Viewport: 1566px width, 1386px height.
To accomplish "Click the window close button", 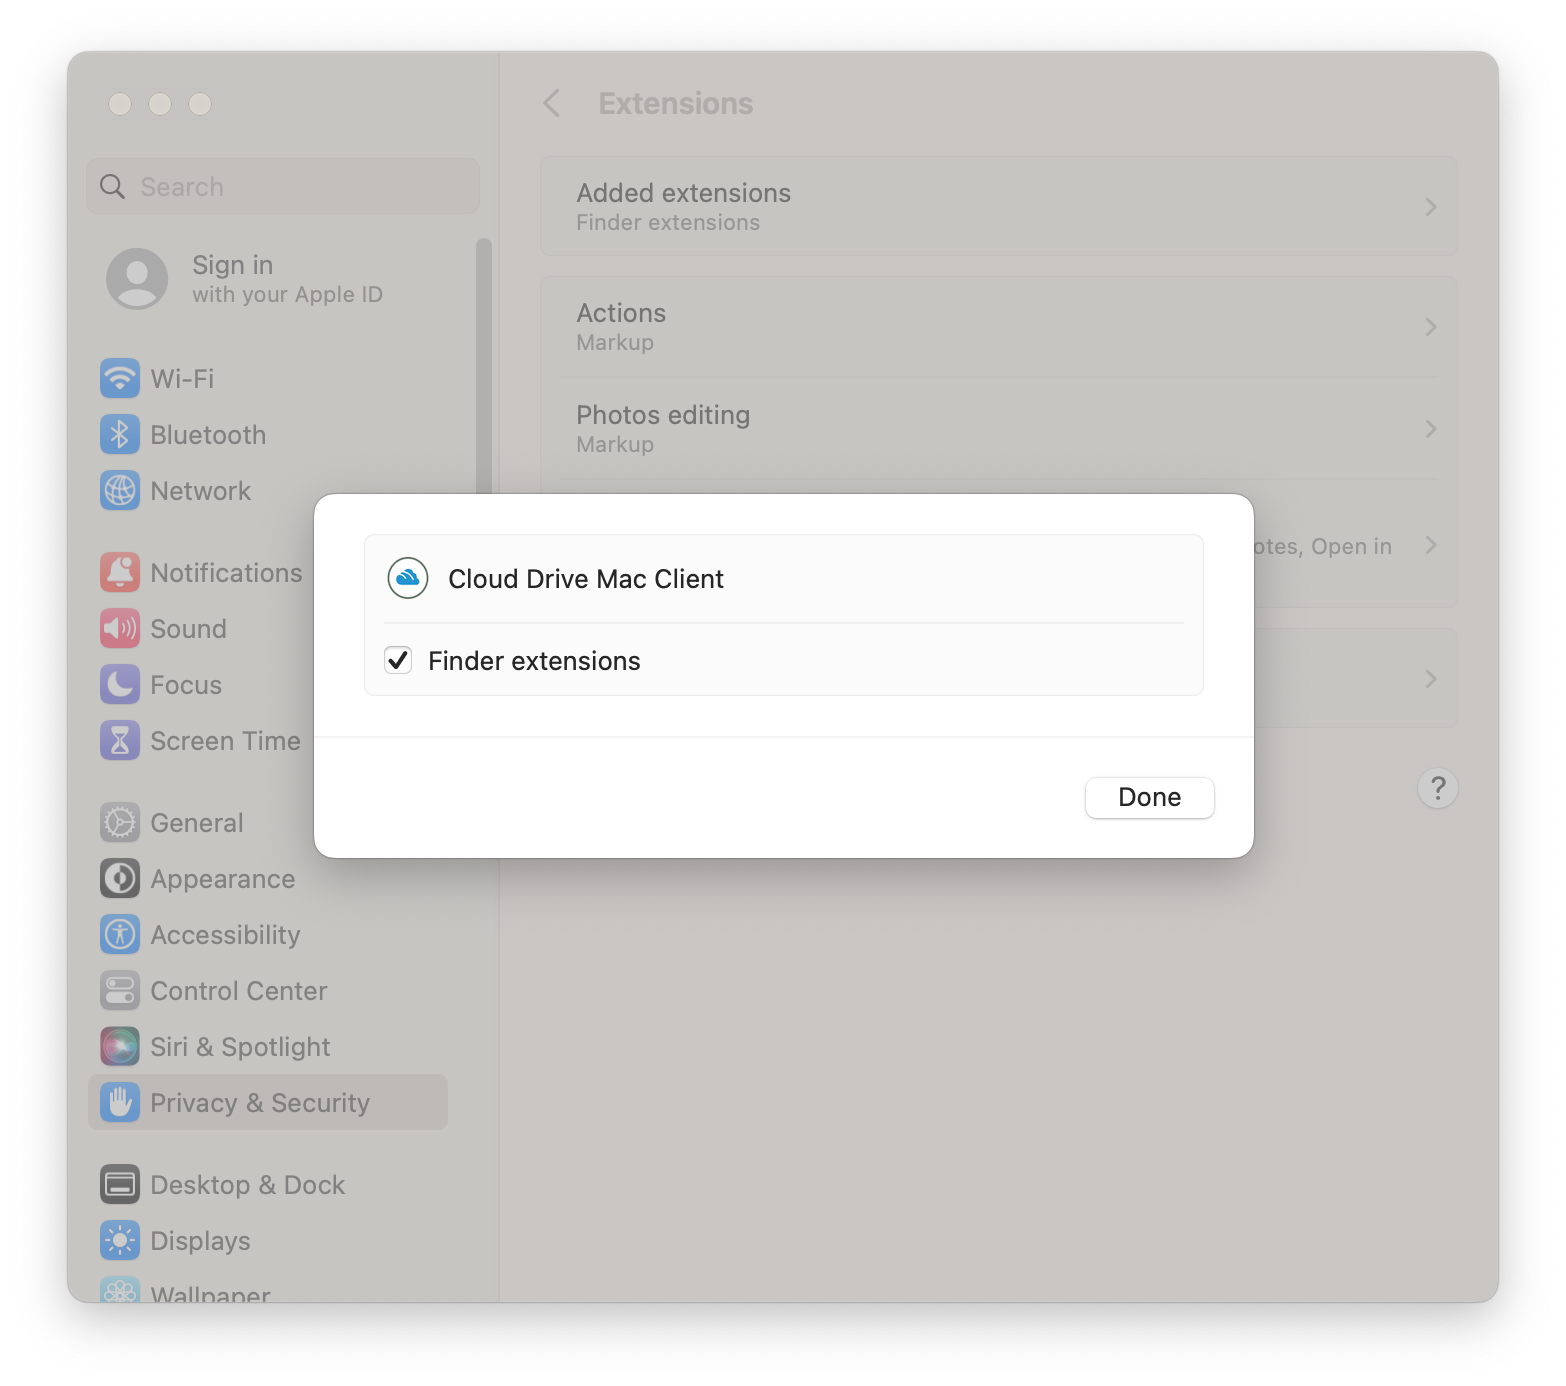I will [x=120, y=104].
